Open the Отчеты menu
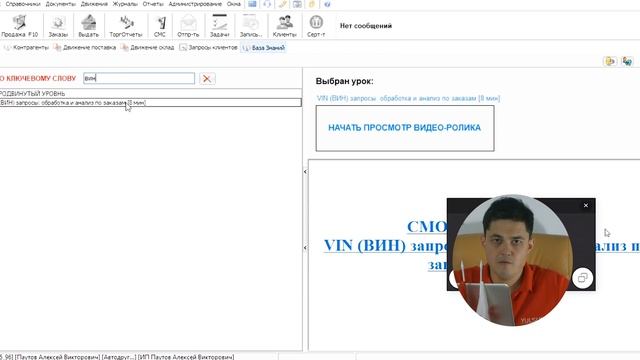 click(153, 4)
